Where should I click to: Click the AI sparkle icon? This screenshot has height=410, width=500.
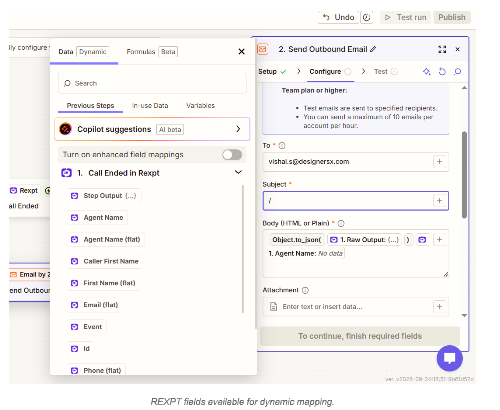point(427,72)
